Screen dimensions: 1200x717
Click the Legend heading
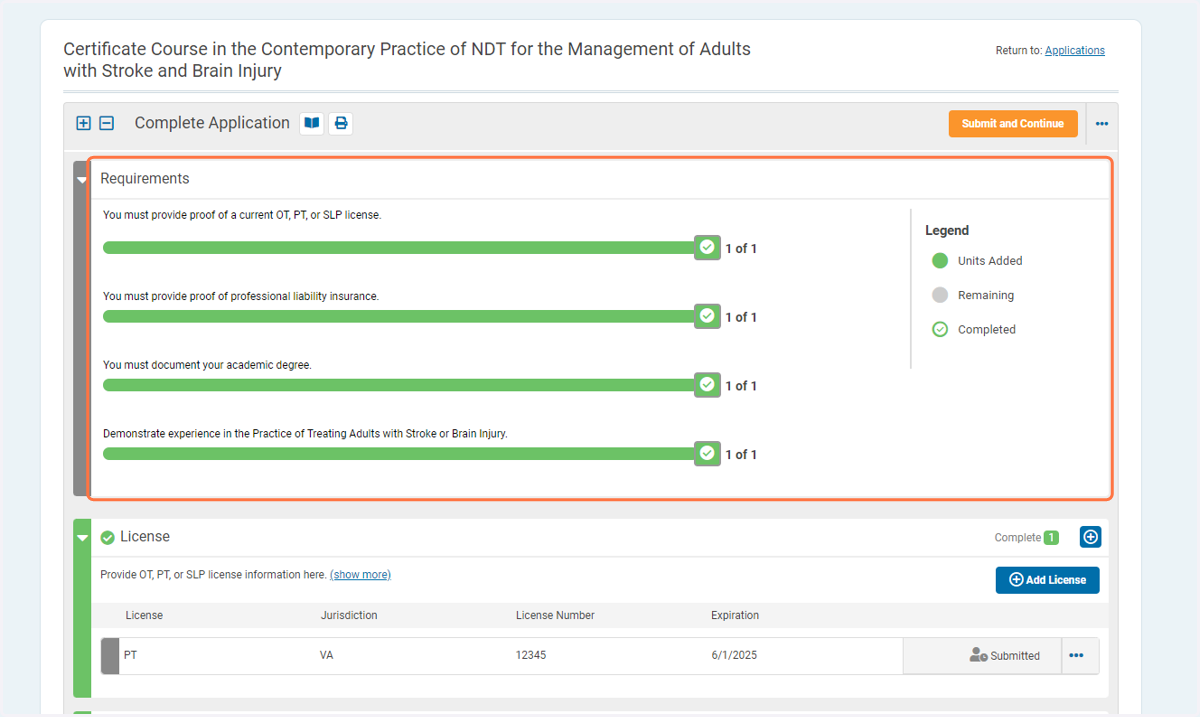pos(947,230)
